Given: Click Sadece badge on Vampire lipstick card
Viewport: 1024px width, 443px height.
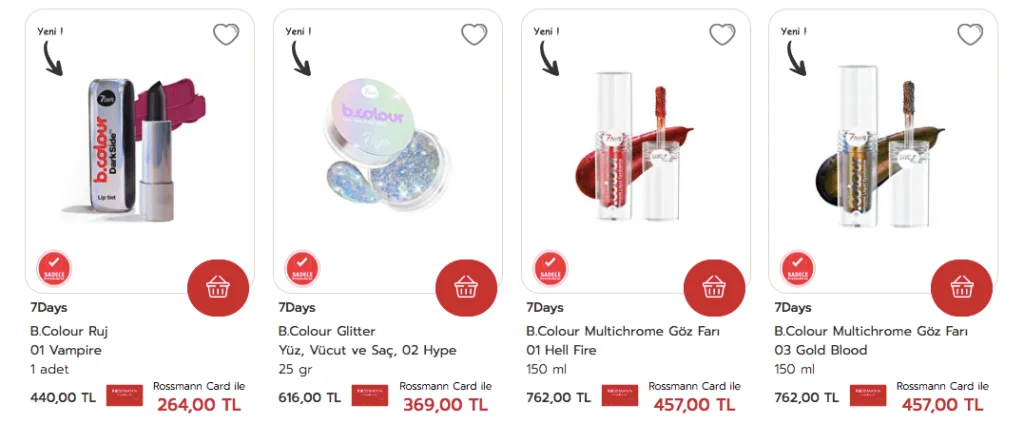Looking at the screenshot, I should click(54, 268).
